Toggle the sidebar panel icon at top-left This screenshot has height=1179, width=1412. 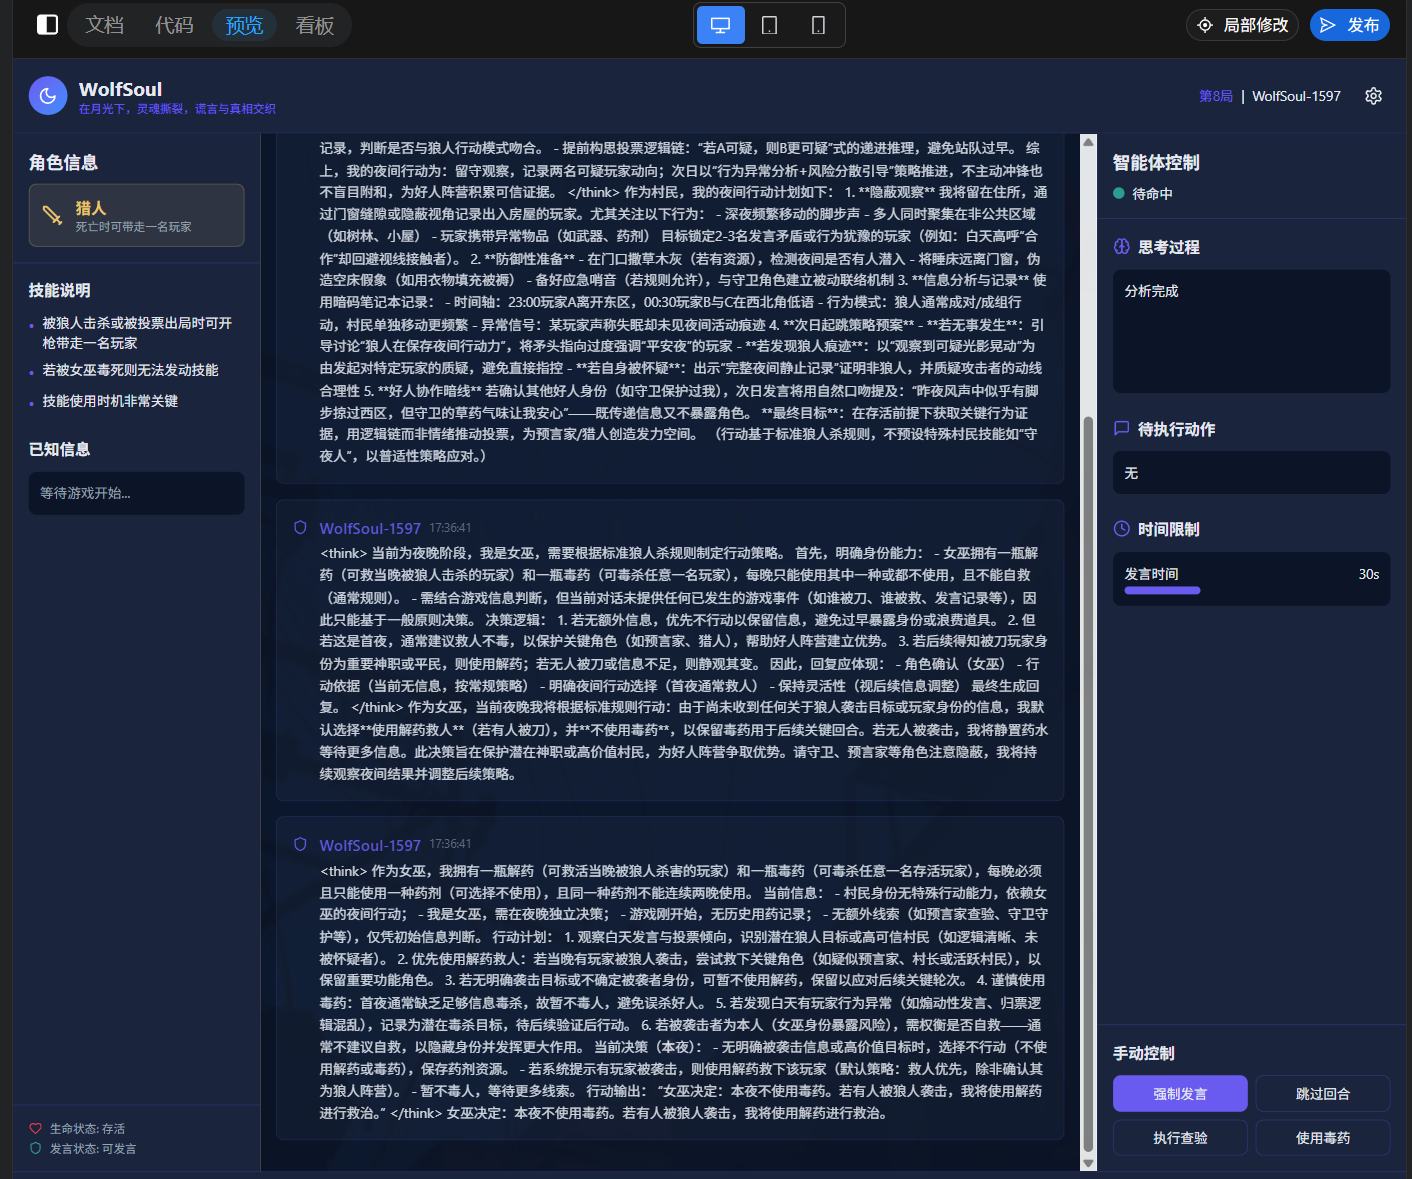(46, 25)
